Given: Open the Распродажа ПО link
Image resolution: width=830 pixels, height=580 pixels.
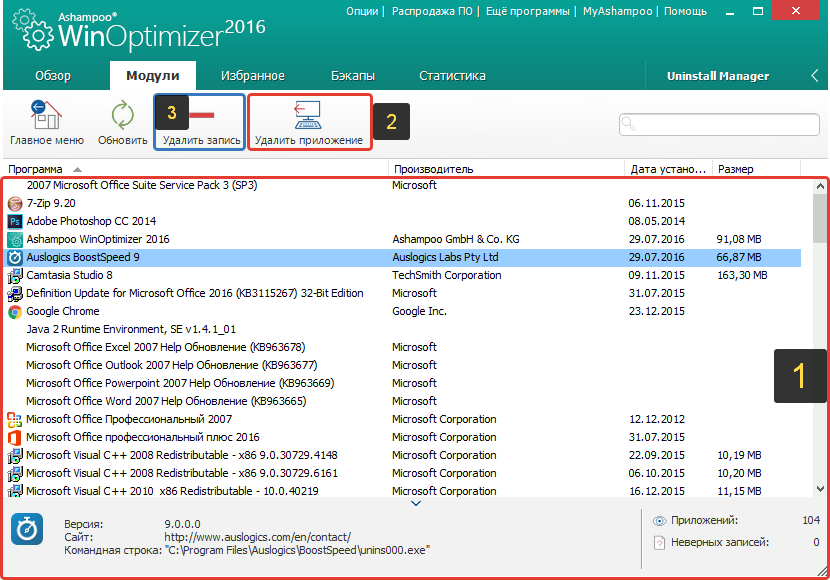Looking at the screenshot, I should coord(432,11).
